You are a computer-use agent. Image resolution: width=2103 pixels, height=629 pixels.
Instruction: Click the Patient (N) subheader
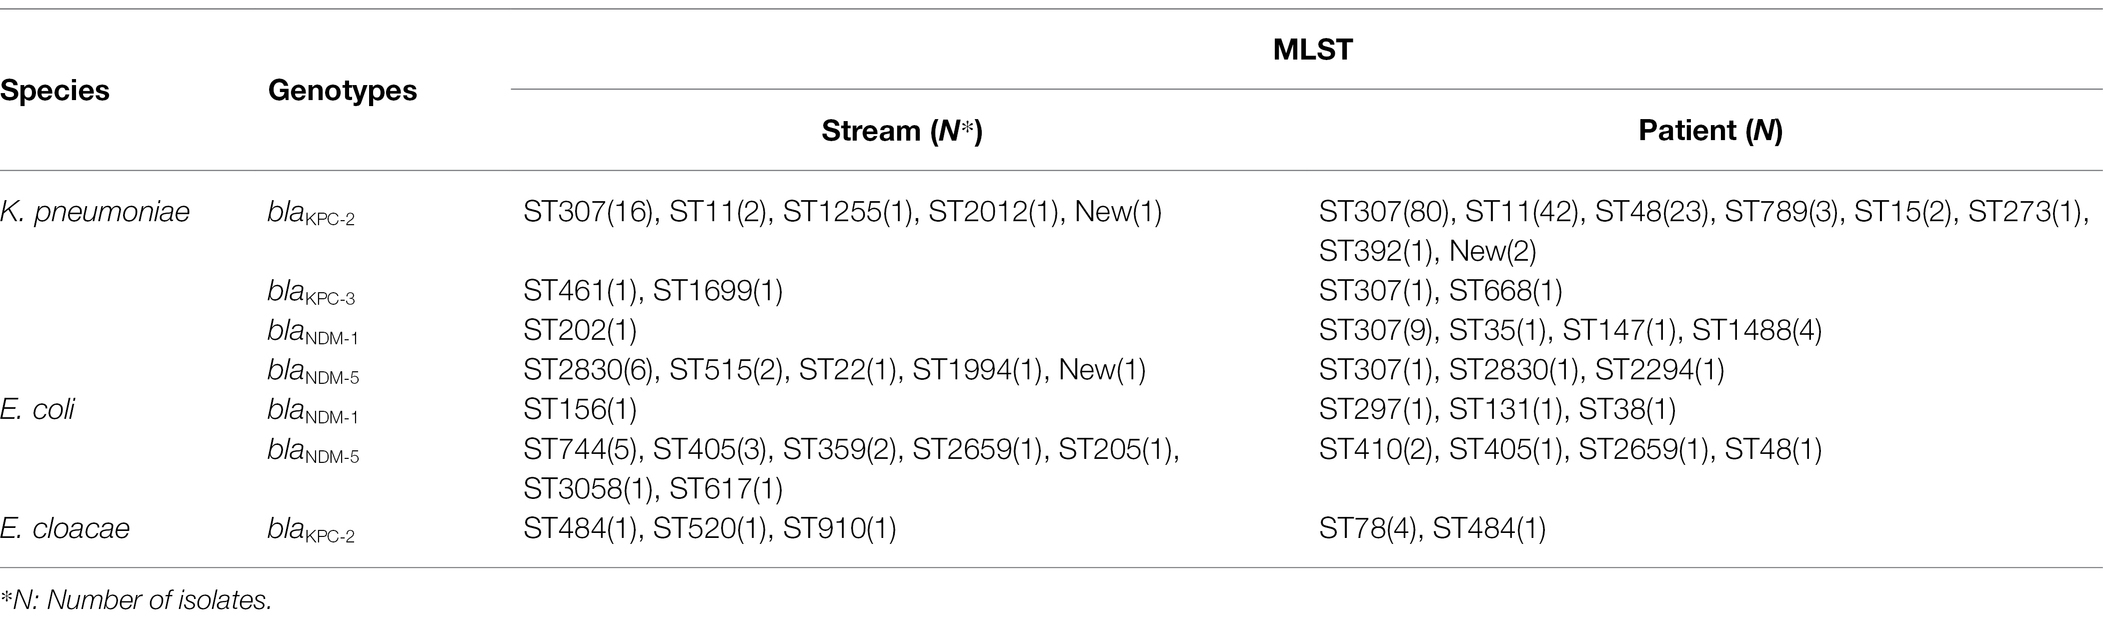pos(1710,131)
